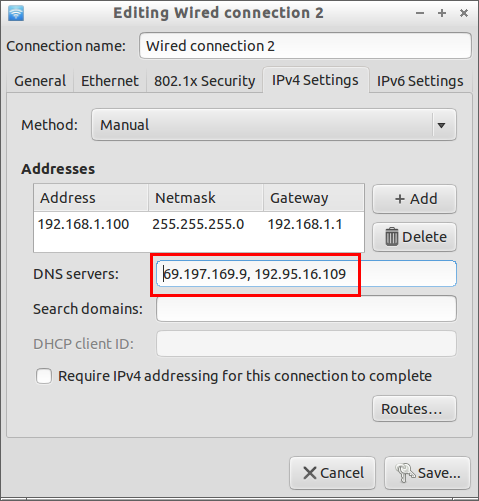Minimize the Editing Wired connection window

point(420,13)
